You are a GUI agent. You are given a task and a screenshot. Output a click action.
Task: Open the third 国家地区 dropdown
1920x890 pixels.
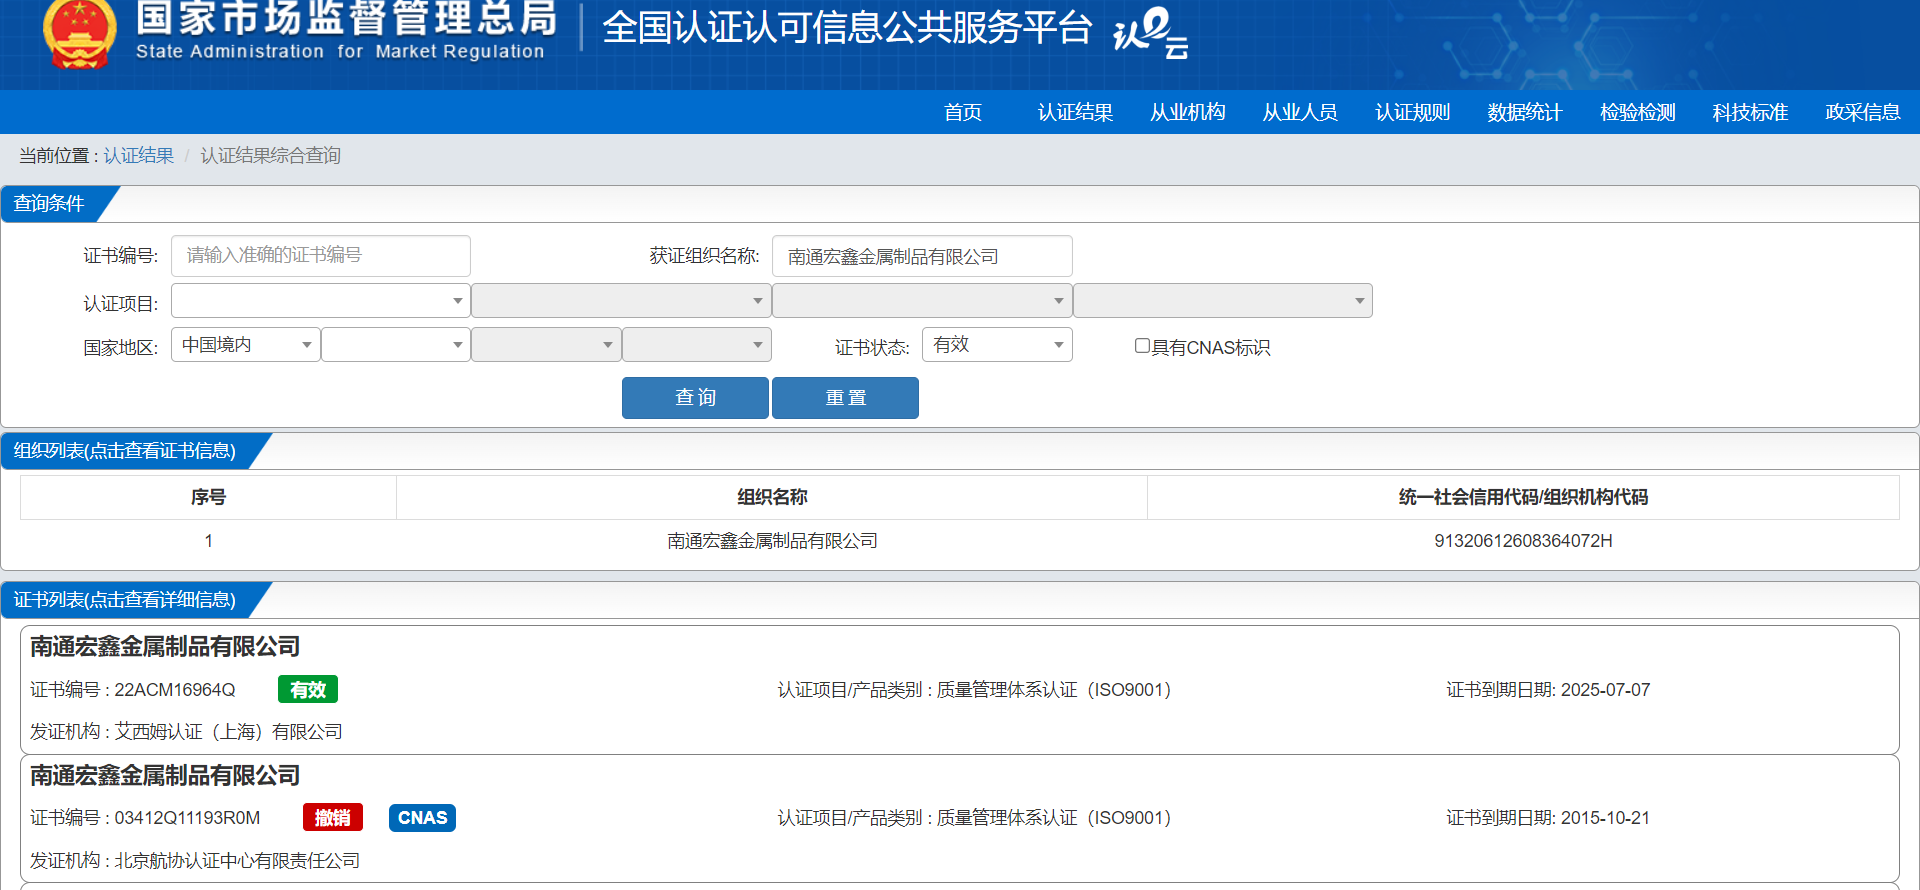click(x=546, y=345)
